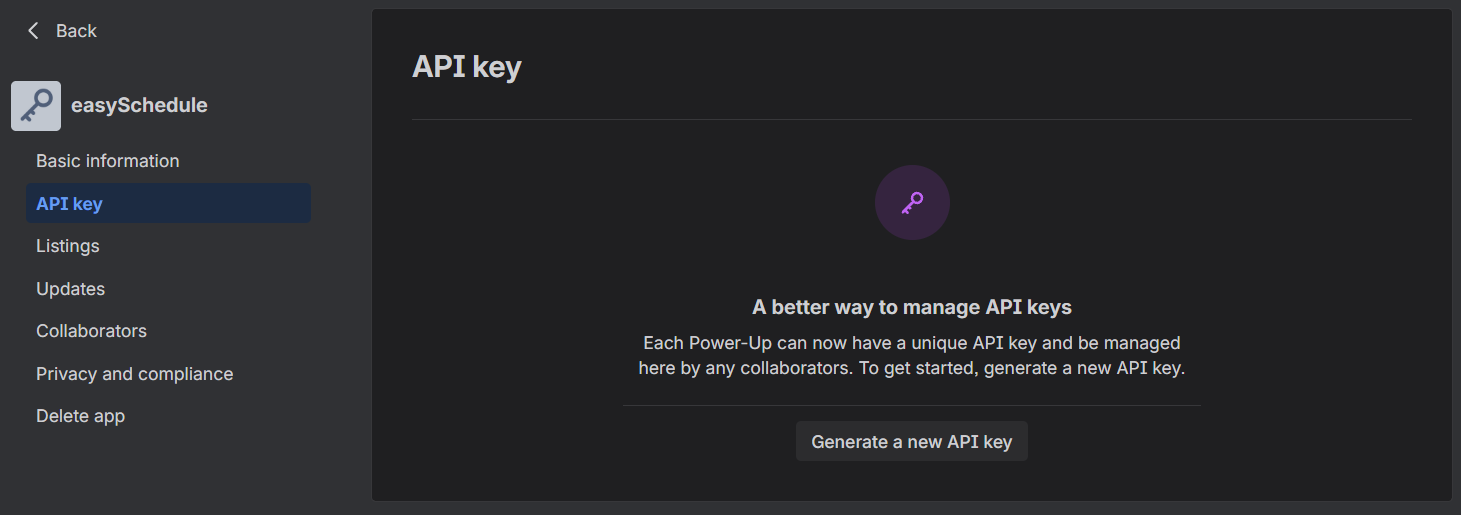Click the easySchedule app name
This screenshot has width=1461, height=515.
[139, 105]
